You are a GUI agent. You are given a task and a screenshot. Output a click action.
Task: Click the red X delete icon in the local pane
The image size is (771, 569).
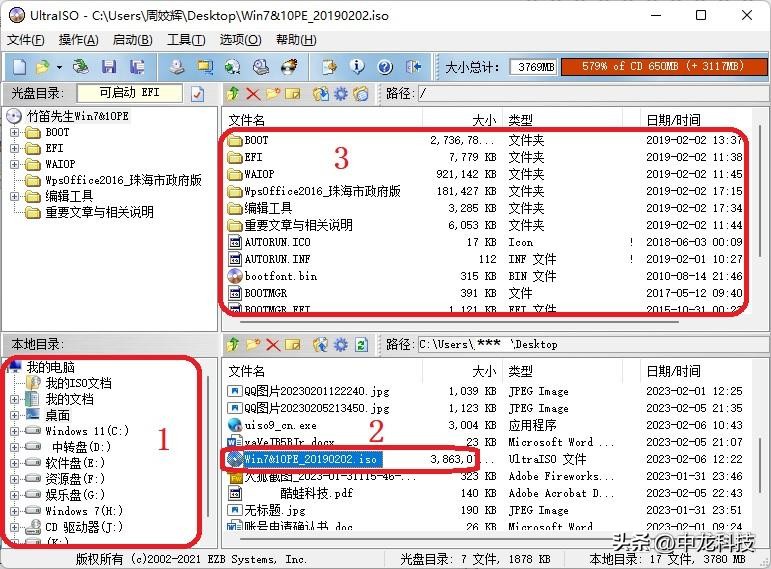pos(273,345)
